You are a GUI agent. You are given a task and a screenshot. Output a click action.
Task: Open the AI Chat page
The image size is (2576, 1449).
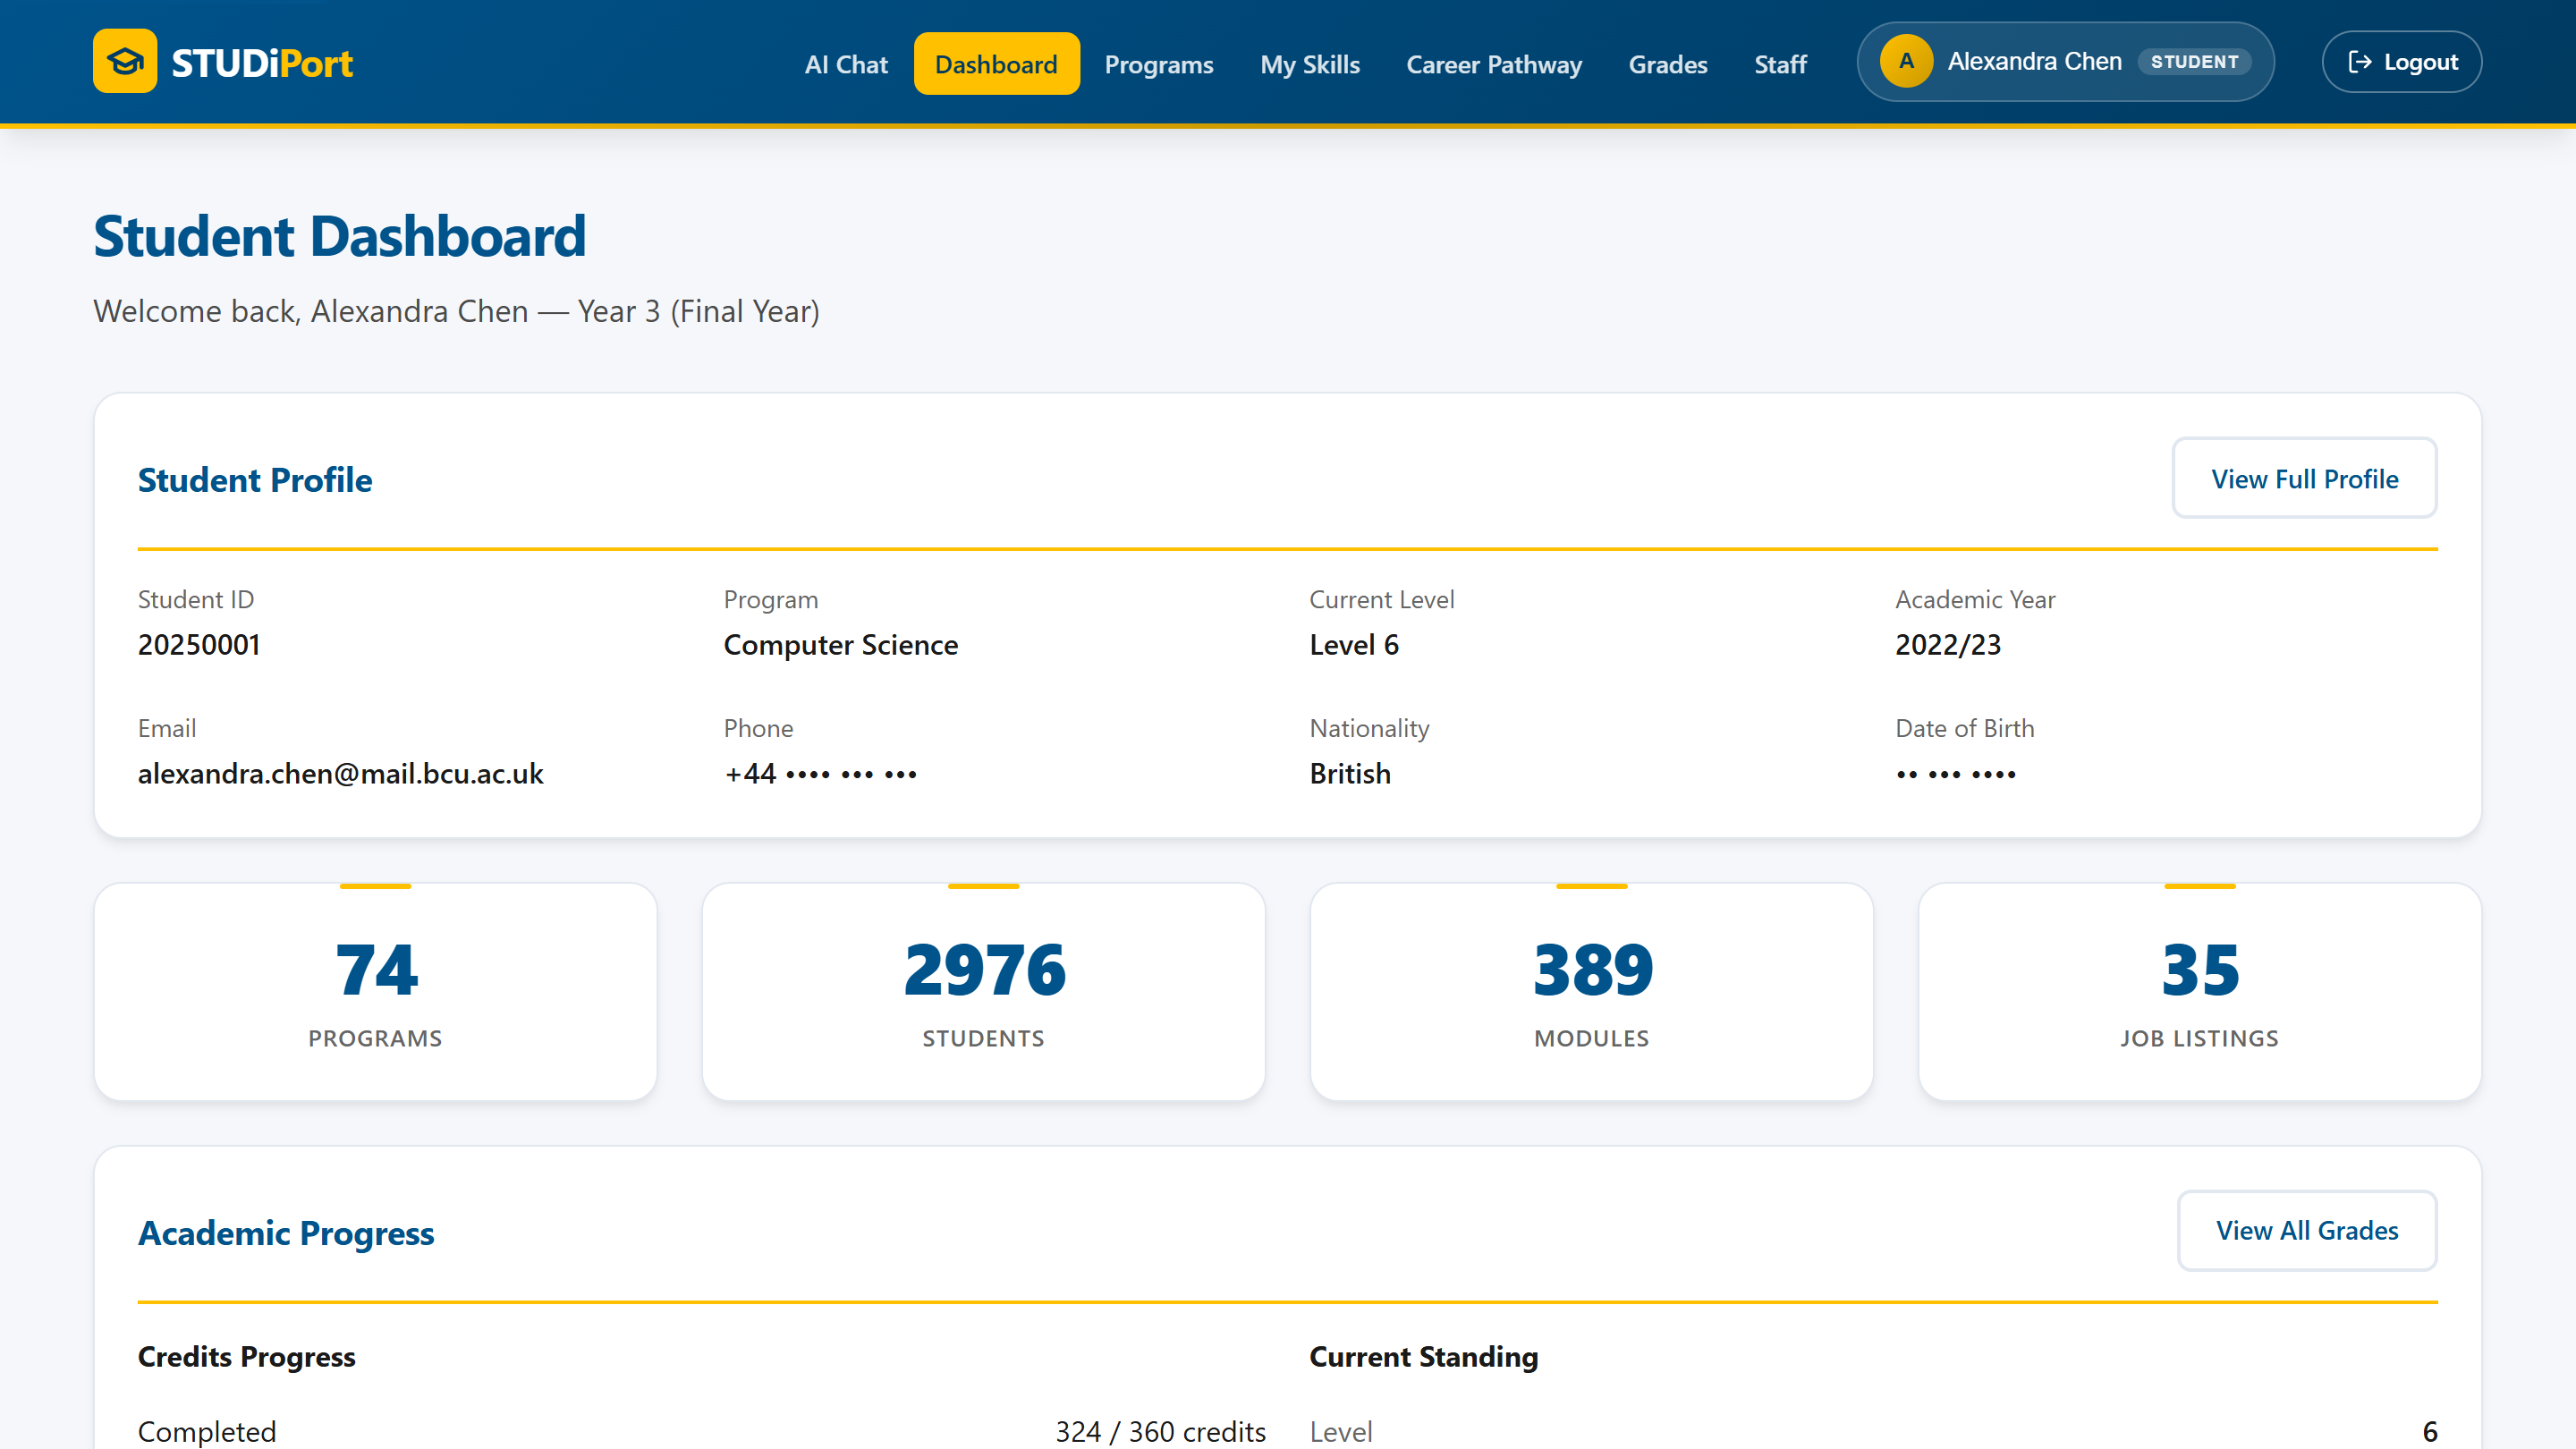(846, 64)
